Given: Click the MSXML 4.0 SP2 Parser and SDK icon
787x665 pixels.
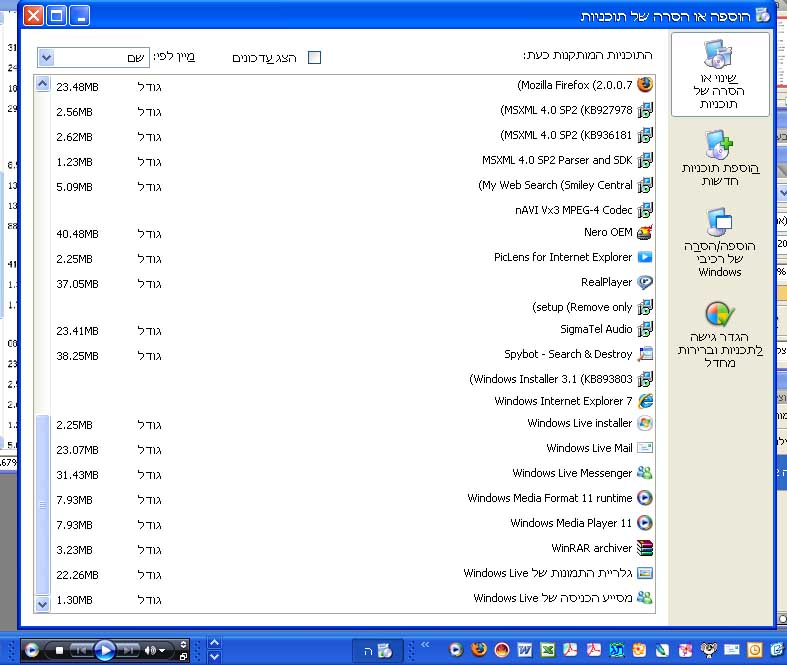Looking at the screenshot, I should pos(645,160).
